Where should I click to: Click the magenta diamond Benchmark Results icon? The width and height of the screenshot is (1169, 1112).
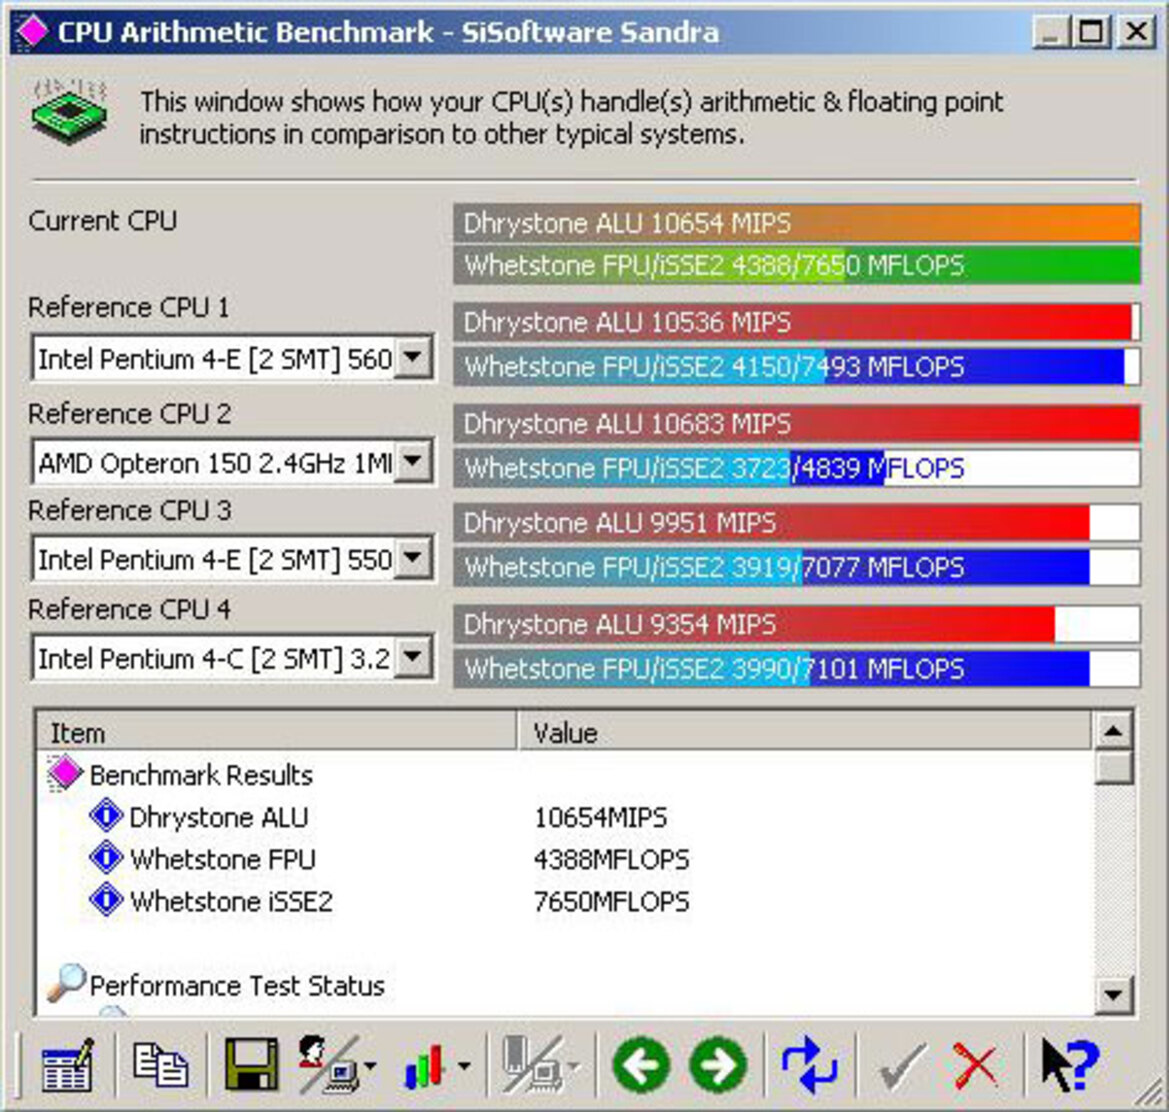pyautogui.click(x=64, y=774)
